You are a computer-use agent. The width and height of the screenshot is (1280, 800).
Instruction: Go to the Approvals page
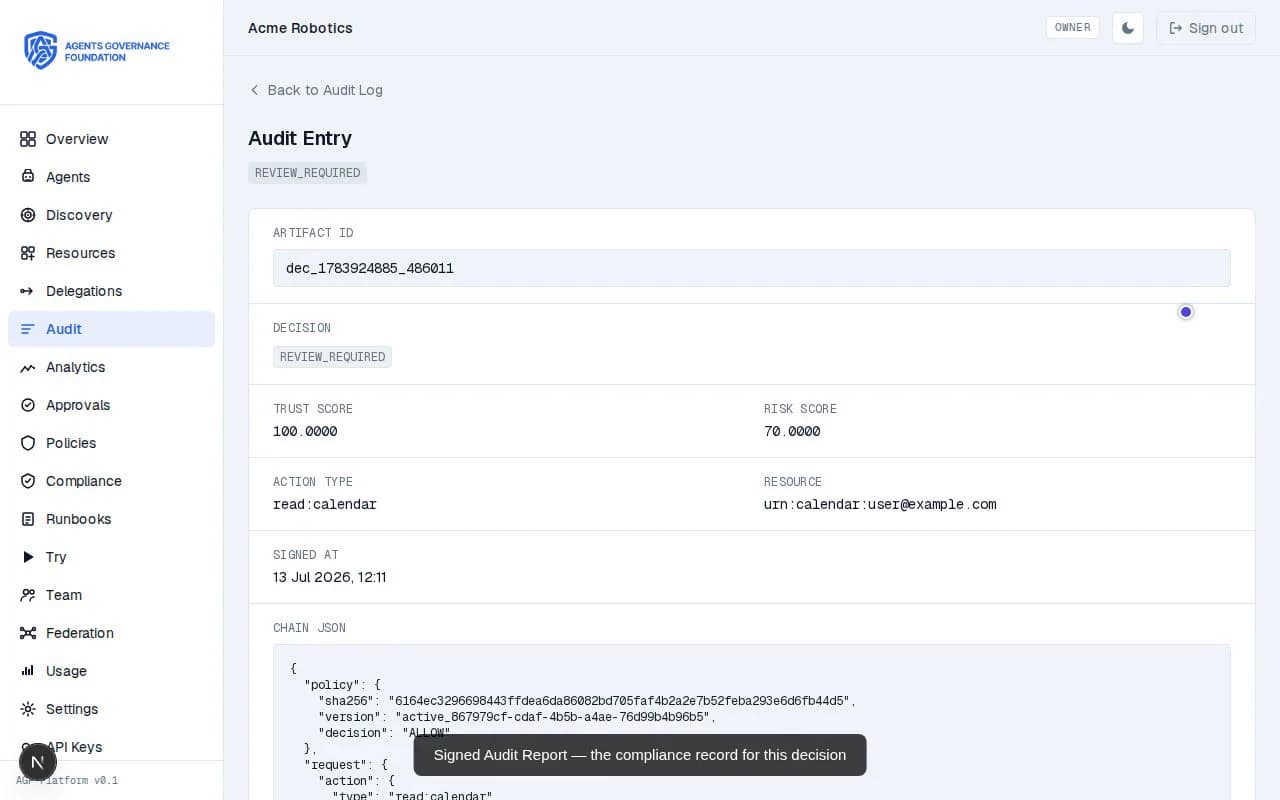tap(111, 405)
